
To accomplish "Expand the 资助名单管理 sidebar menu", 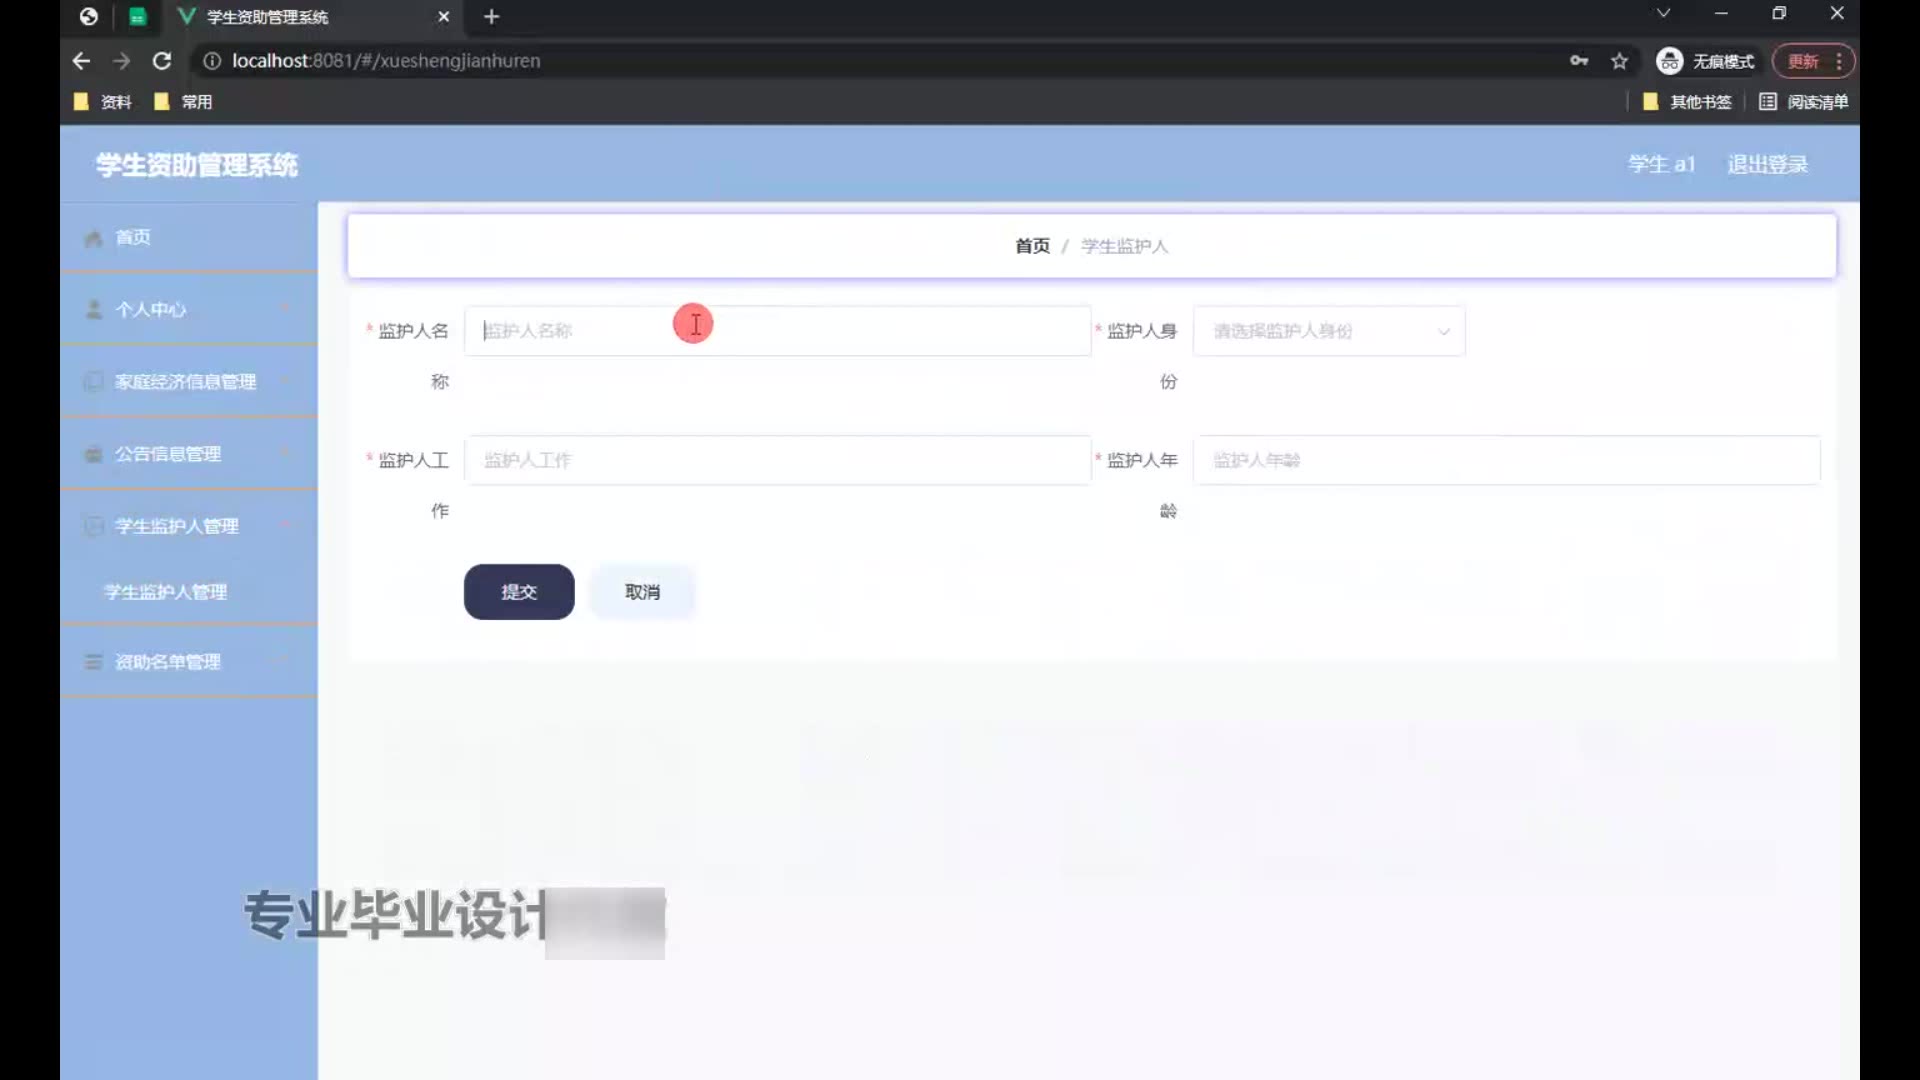I will tap(189, 661).
